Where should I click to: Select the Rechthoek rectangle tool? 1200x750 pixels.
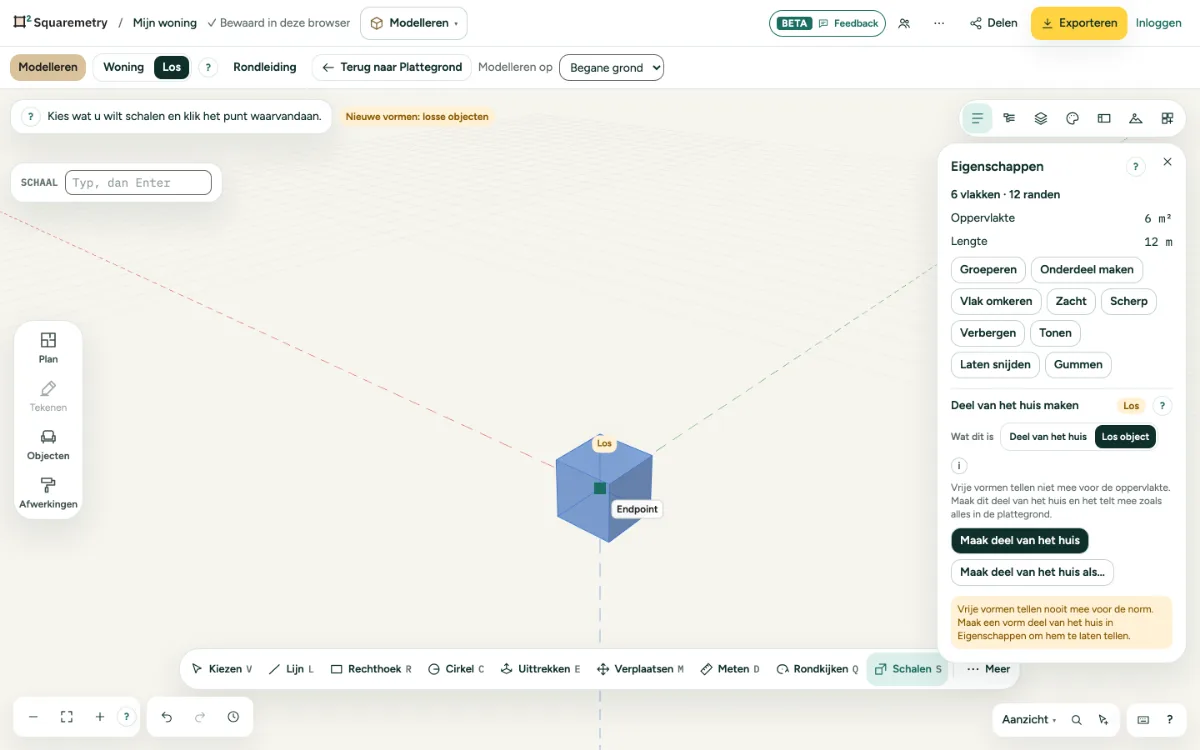(x=371, y=669)
